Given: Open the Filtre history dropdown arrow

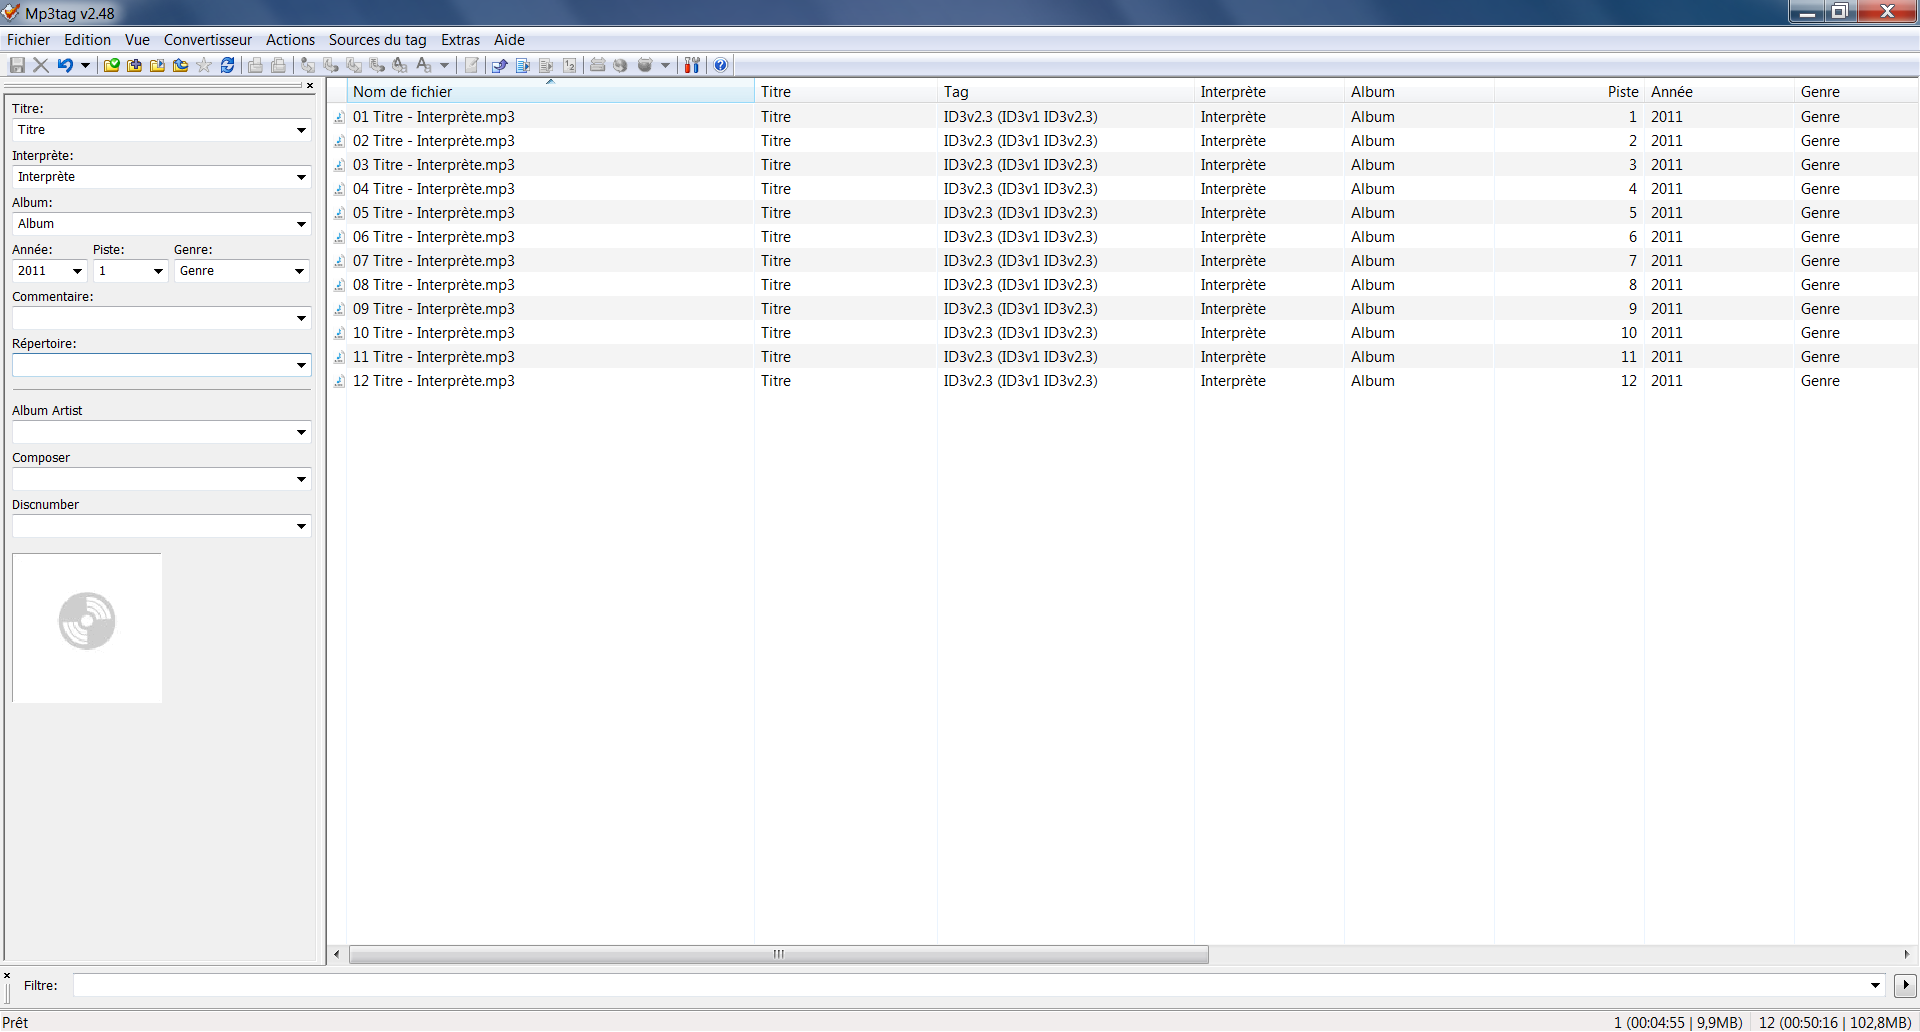Looking at the screenshot, I should [x=1875, y=985].
